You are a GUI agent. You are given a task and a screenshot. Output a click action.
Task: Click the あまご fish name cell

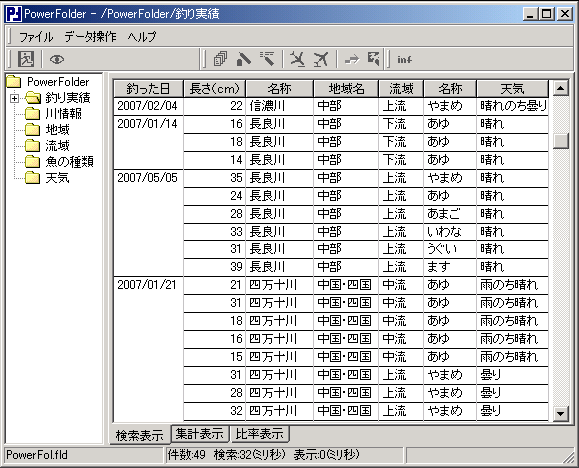tap(450, 214)
